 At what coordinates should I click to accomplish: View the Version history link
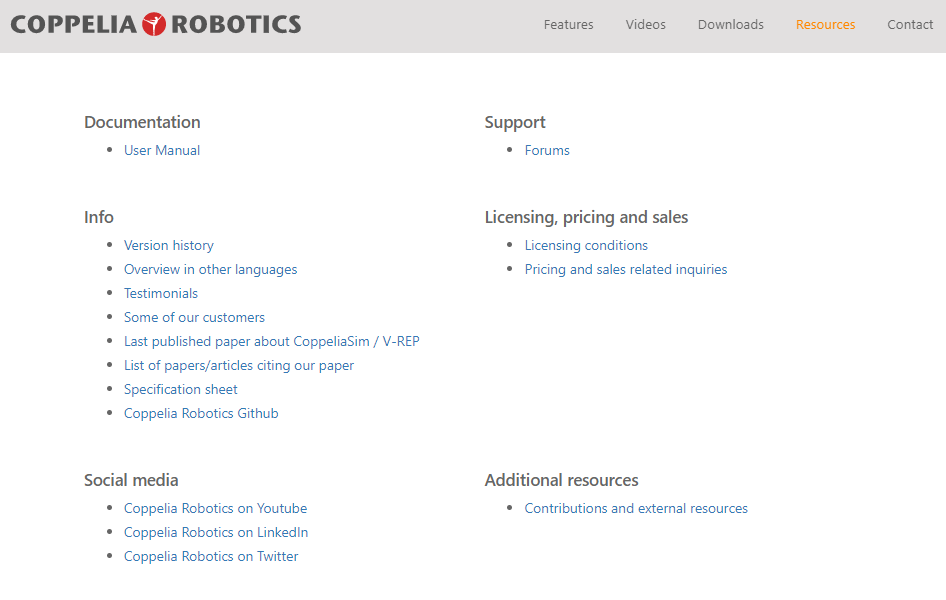pyautogui.click(x=169, y=245)
